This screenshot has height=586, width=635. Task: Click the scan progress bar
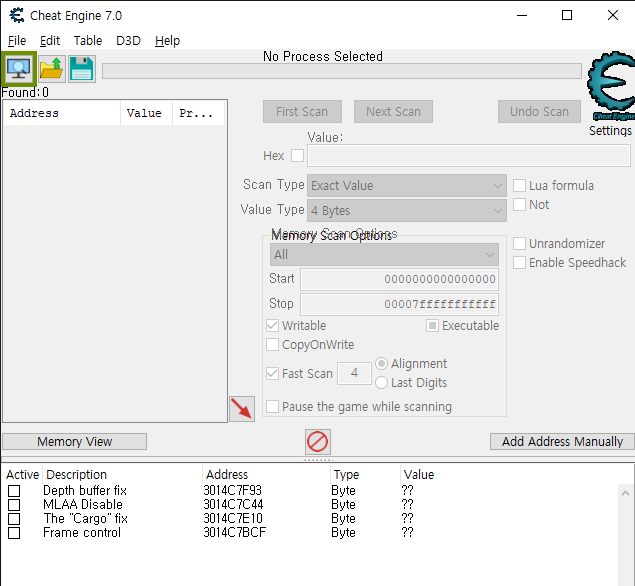342,71
